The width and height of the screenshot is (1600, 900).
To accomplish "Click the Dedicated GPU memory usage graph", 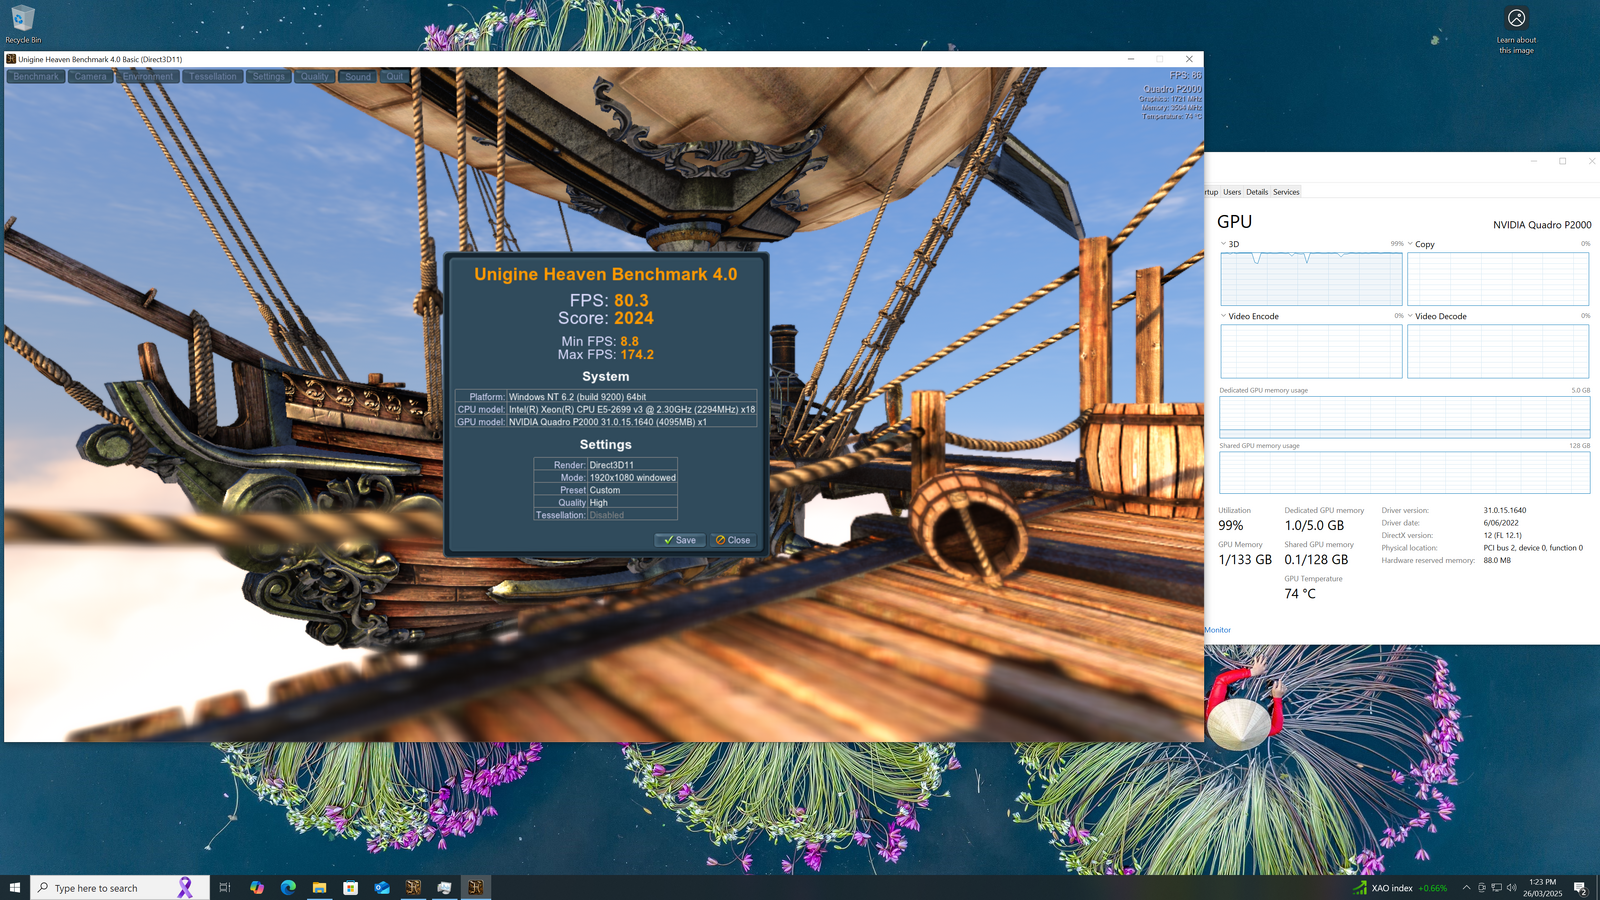I will coord(1404,417).
